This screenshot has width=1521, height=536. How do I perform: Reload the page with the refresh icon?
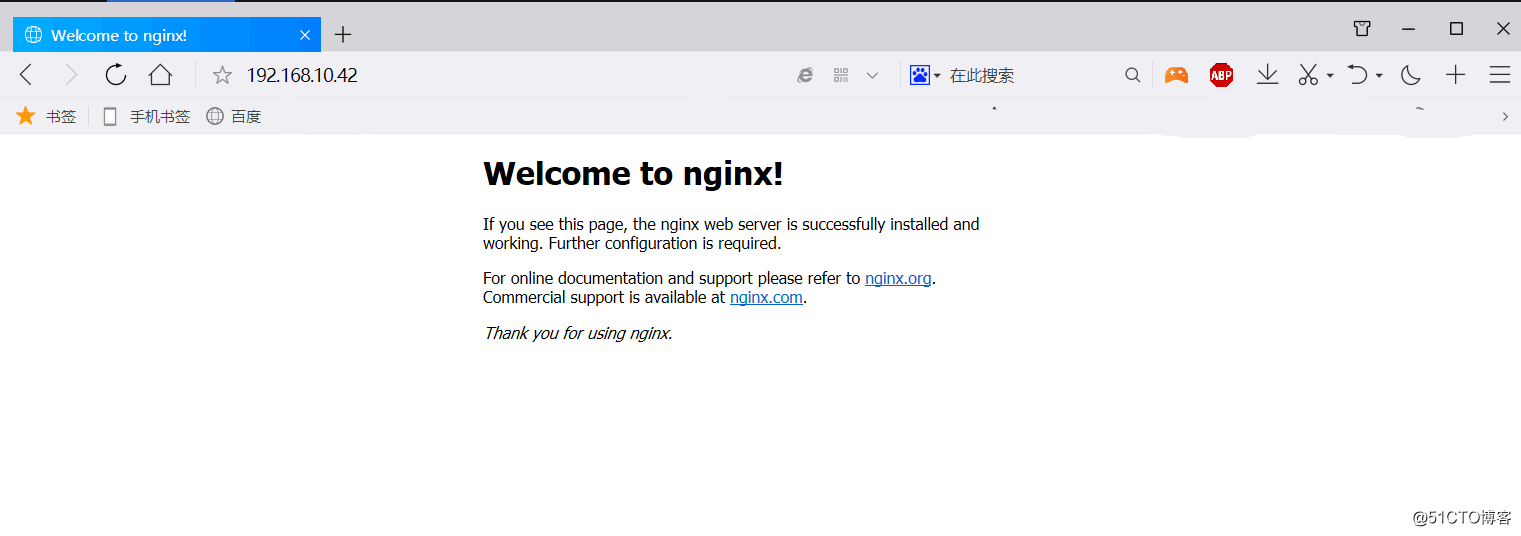click(116, 75)
